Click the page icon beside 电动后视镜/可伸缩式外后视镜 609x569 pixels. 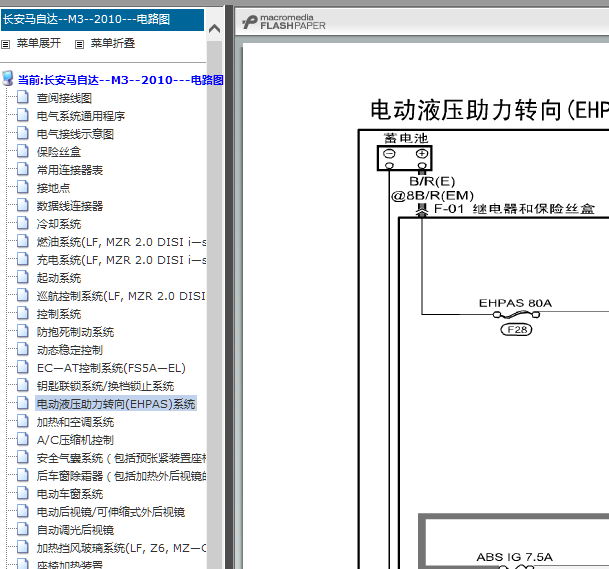tap(23, 511)
